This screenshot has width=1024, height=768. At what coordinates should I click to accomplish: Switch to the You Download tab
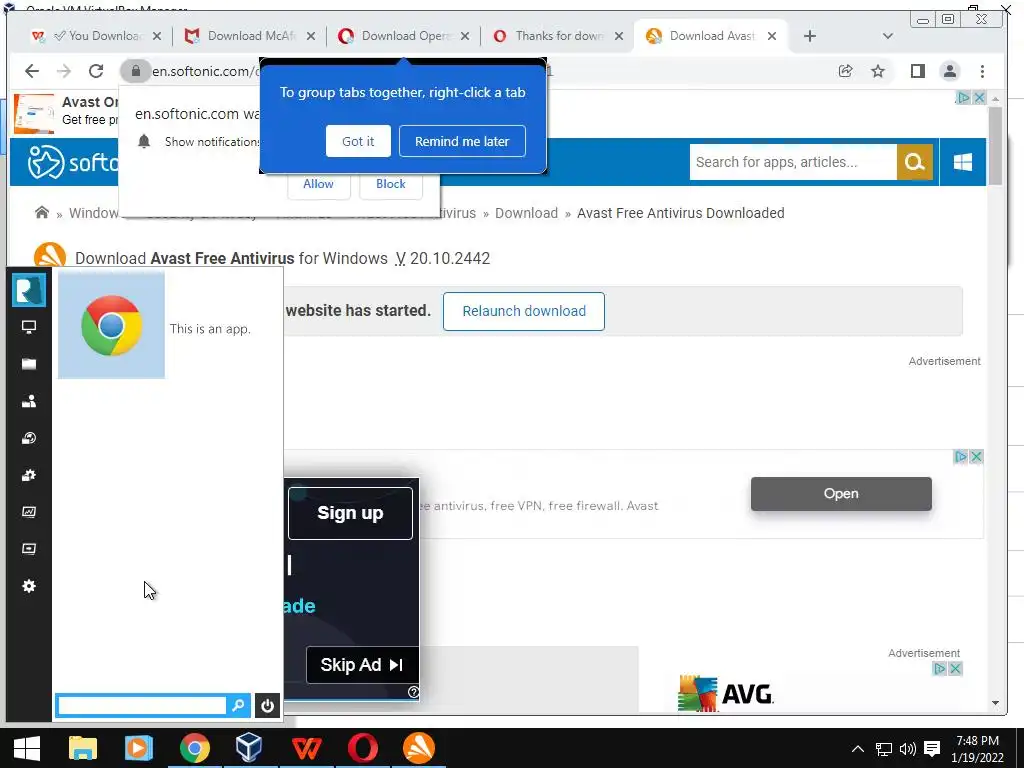95,36
